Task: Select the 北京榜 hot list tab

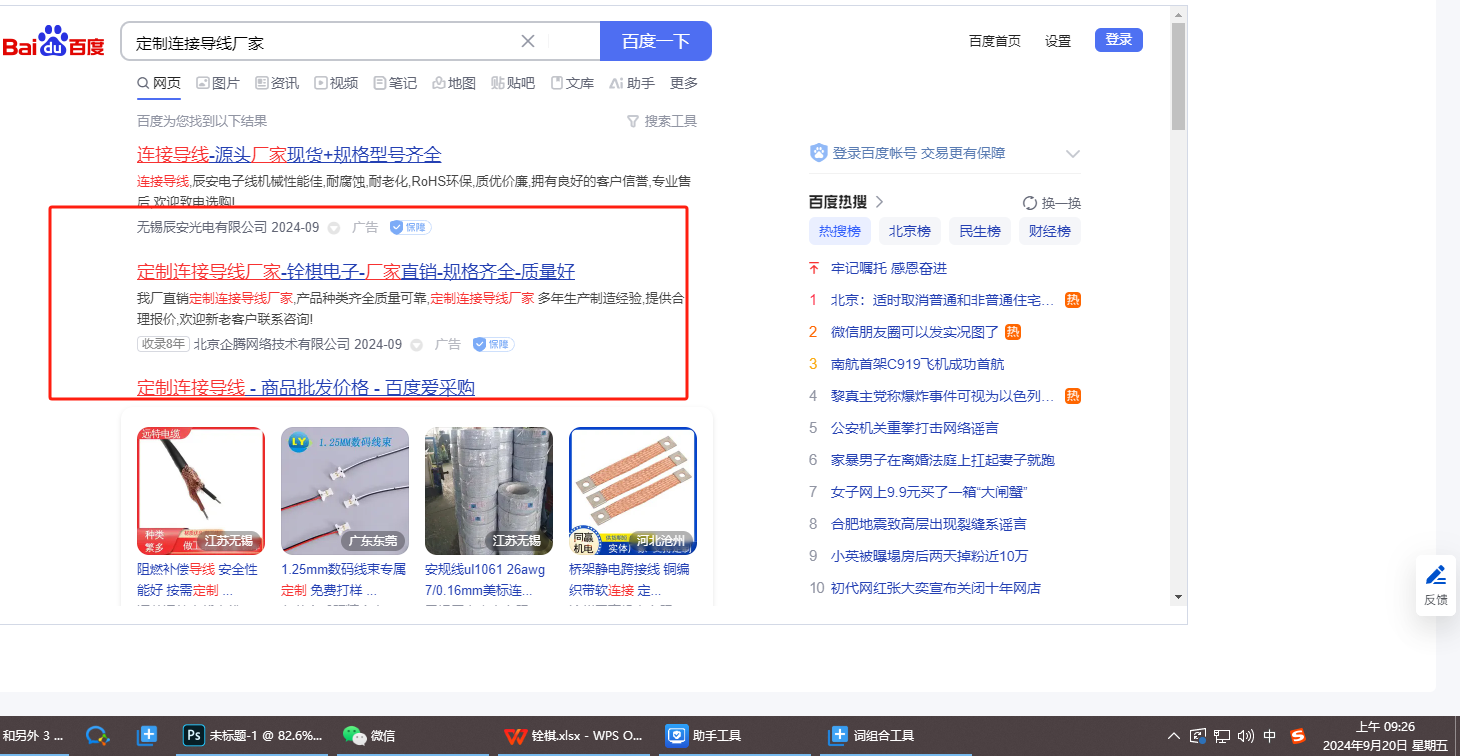Action: tap(909, 231)
